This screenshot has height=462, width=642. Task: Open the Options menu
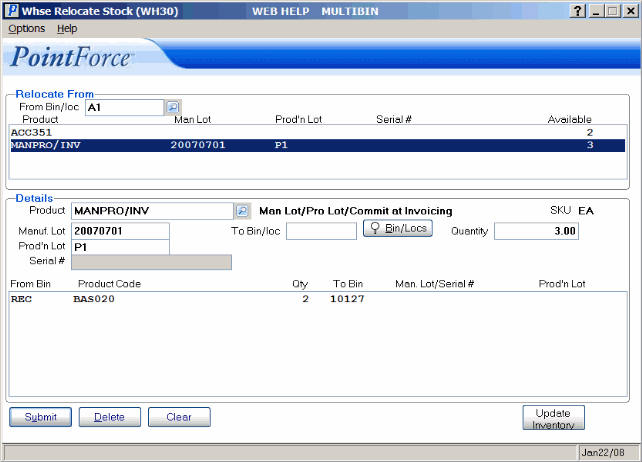coord(27,29)
